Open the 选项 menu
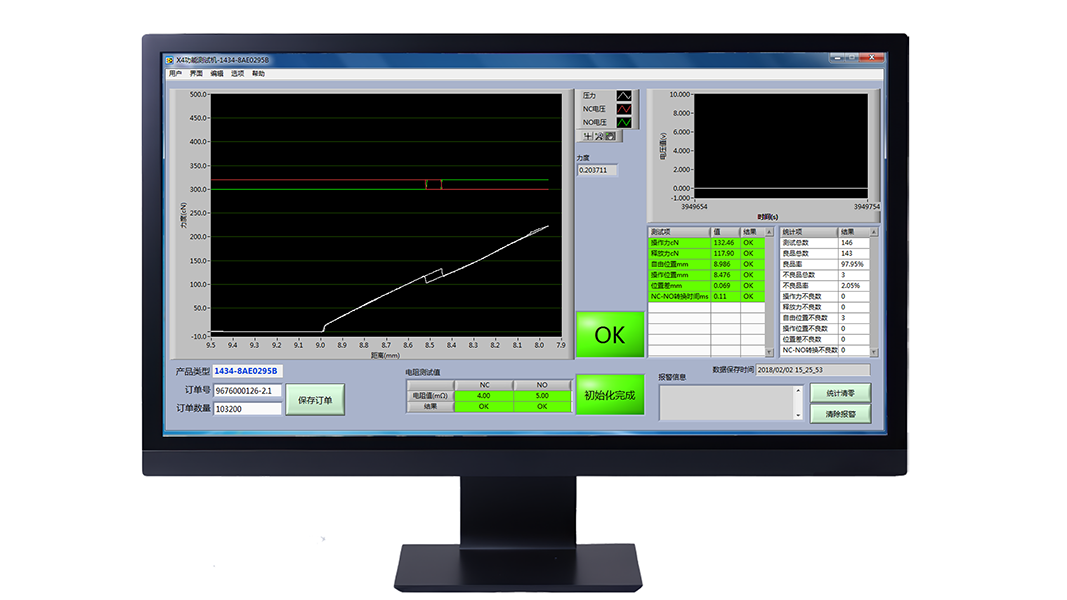This screenshot has width=1067, height=600. tap(238, 73)
